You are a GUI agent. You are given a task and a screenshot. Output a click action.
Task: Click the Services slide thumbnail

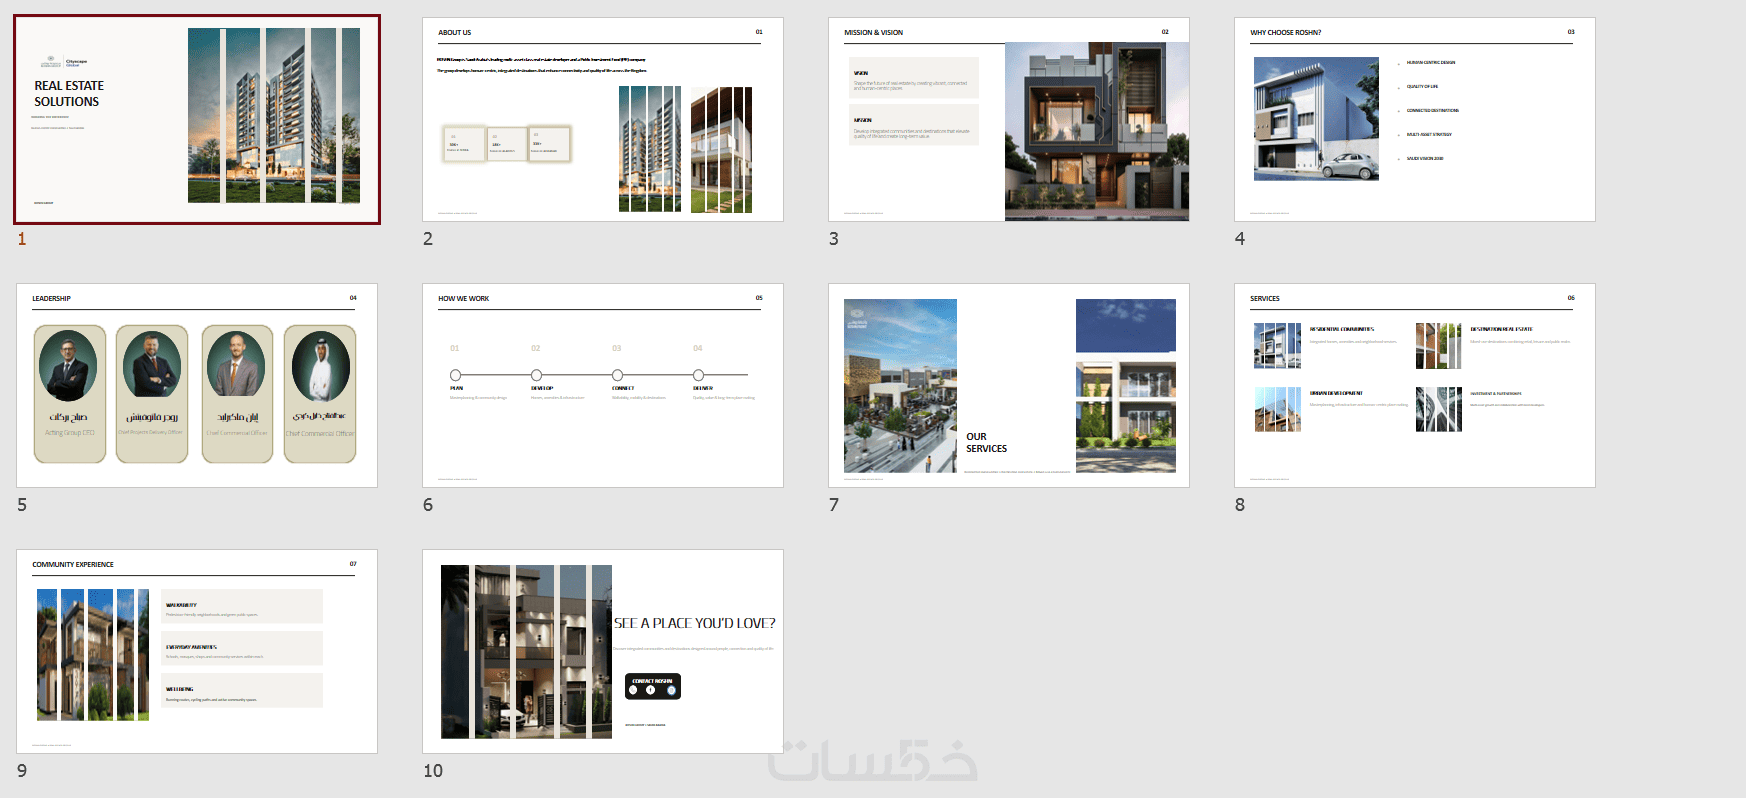pos(1415,385)
